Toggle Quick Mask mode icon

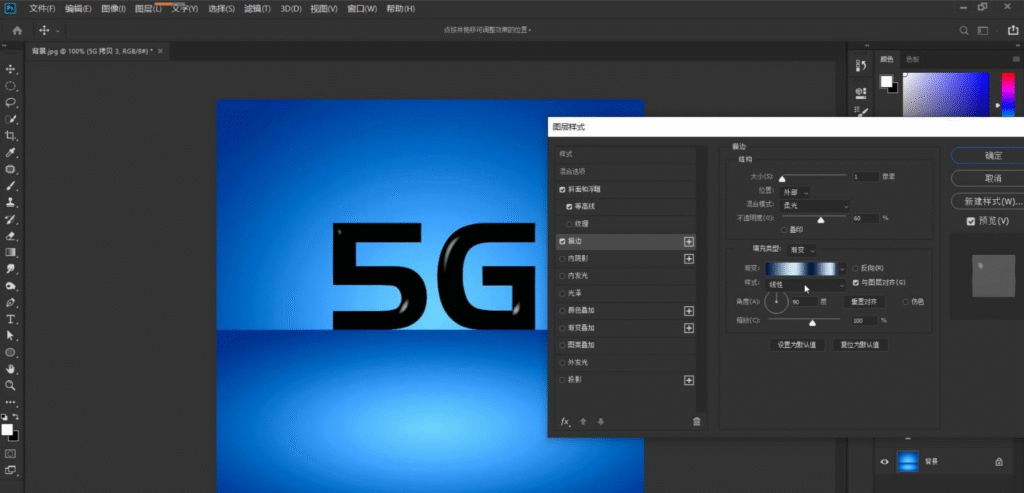click(x=10, y=453)
